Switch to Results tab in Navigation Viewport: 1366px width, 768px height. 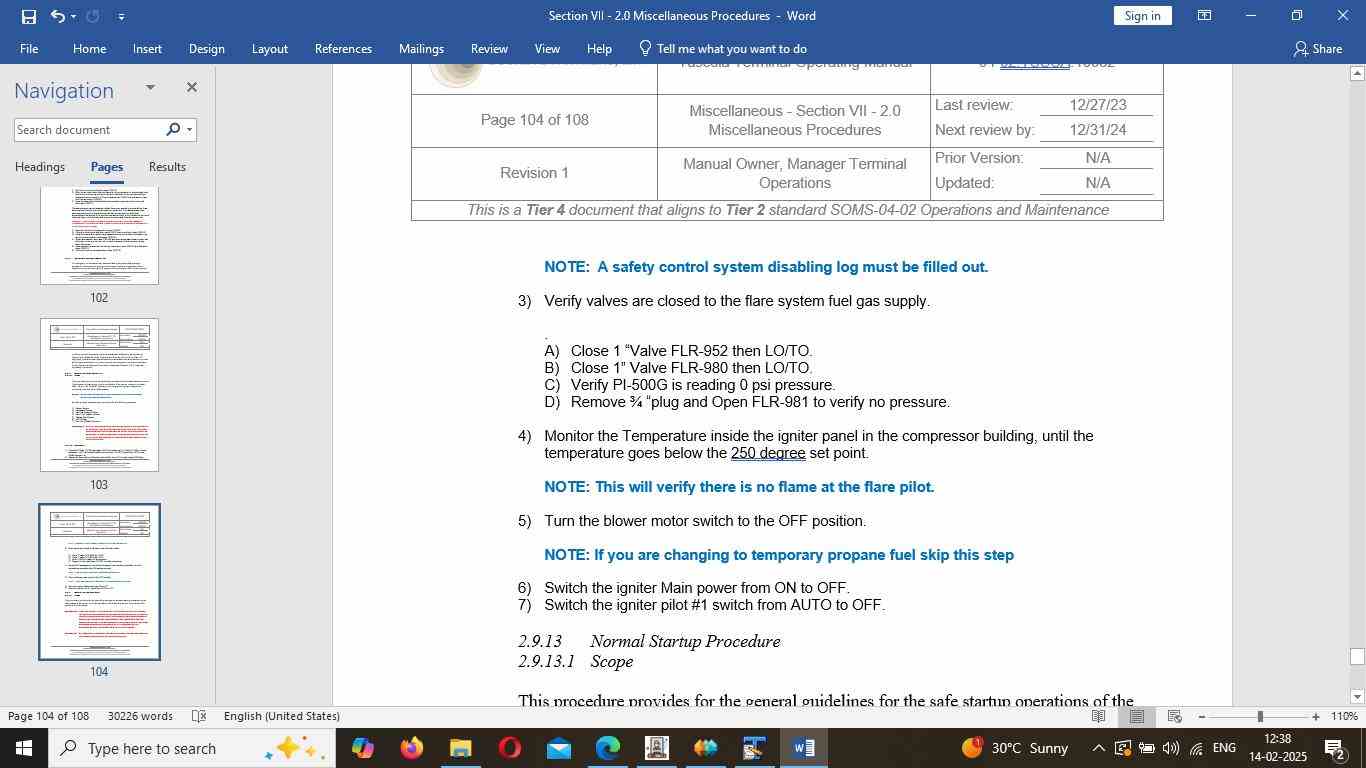(x=167, y=167)
